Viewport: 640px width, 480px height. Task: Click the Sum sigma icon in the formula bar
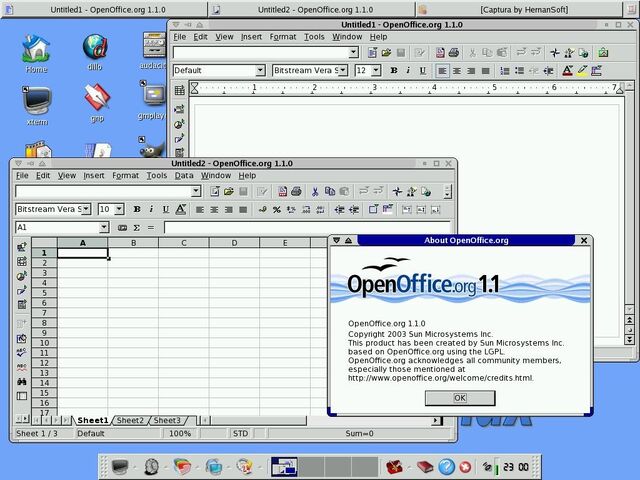(137, 228)
